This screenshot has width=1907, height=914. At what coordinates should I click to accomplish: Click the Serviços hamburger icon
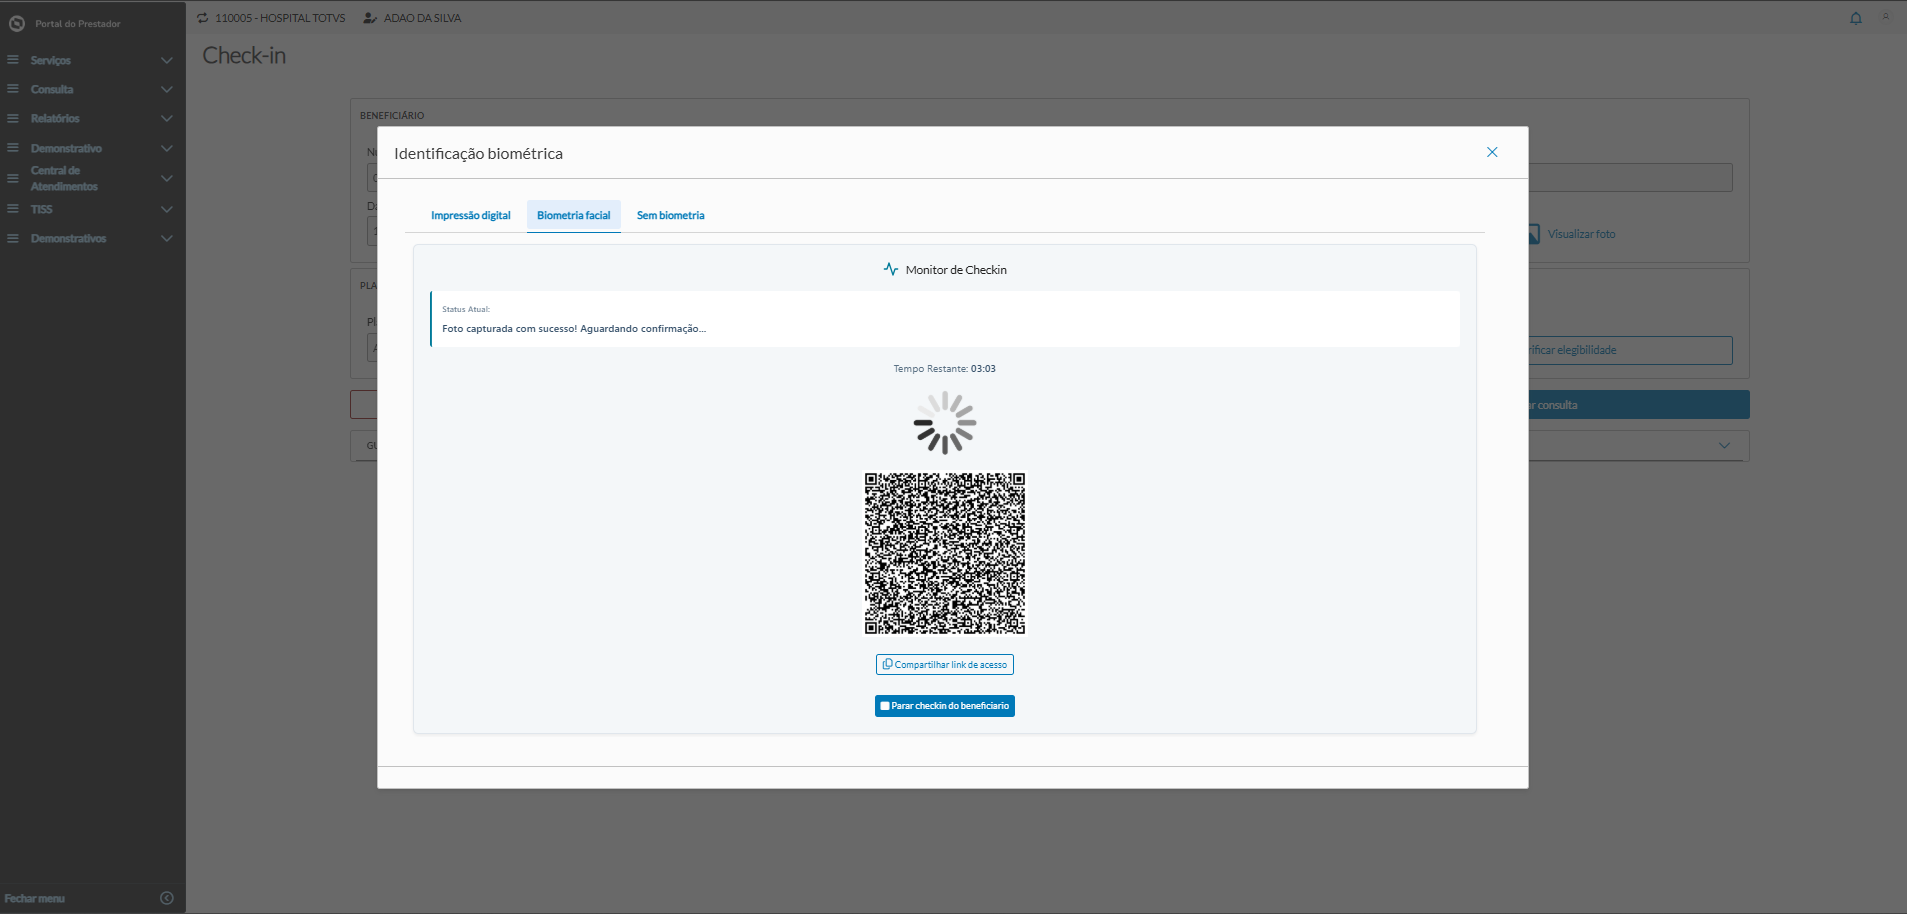(x=13, y=60)
